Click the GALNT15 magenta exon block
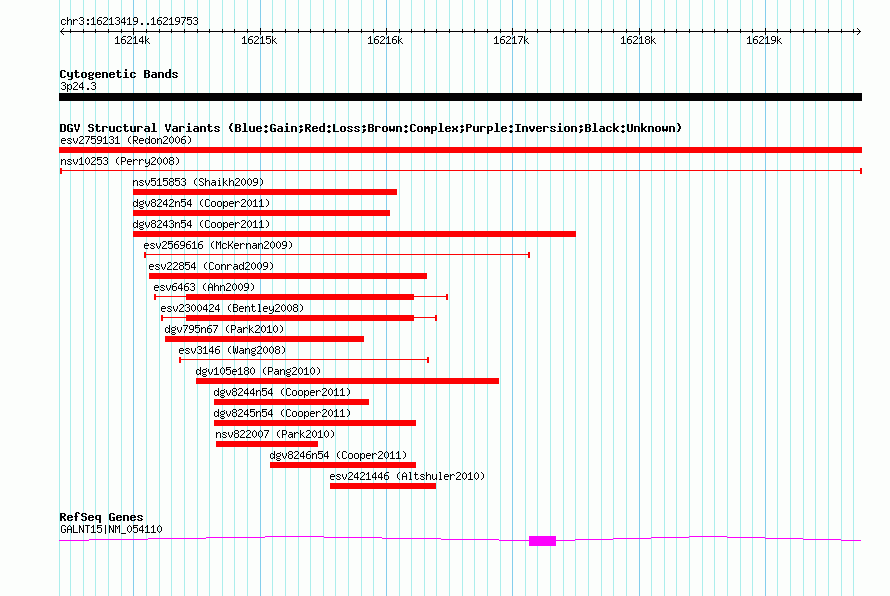The height and width of the screenshot is (596, 890). click(542, 541)
